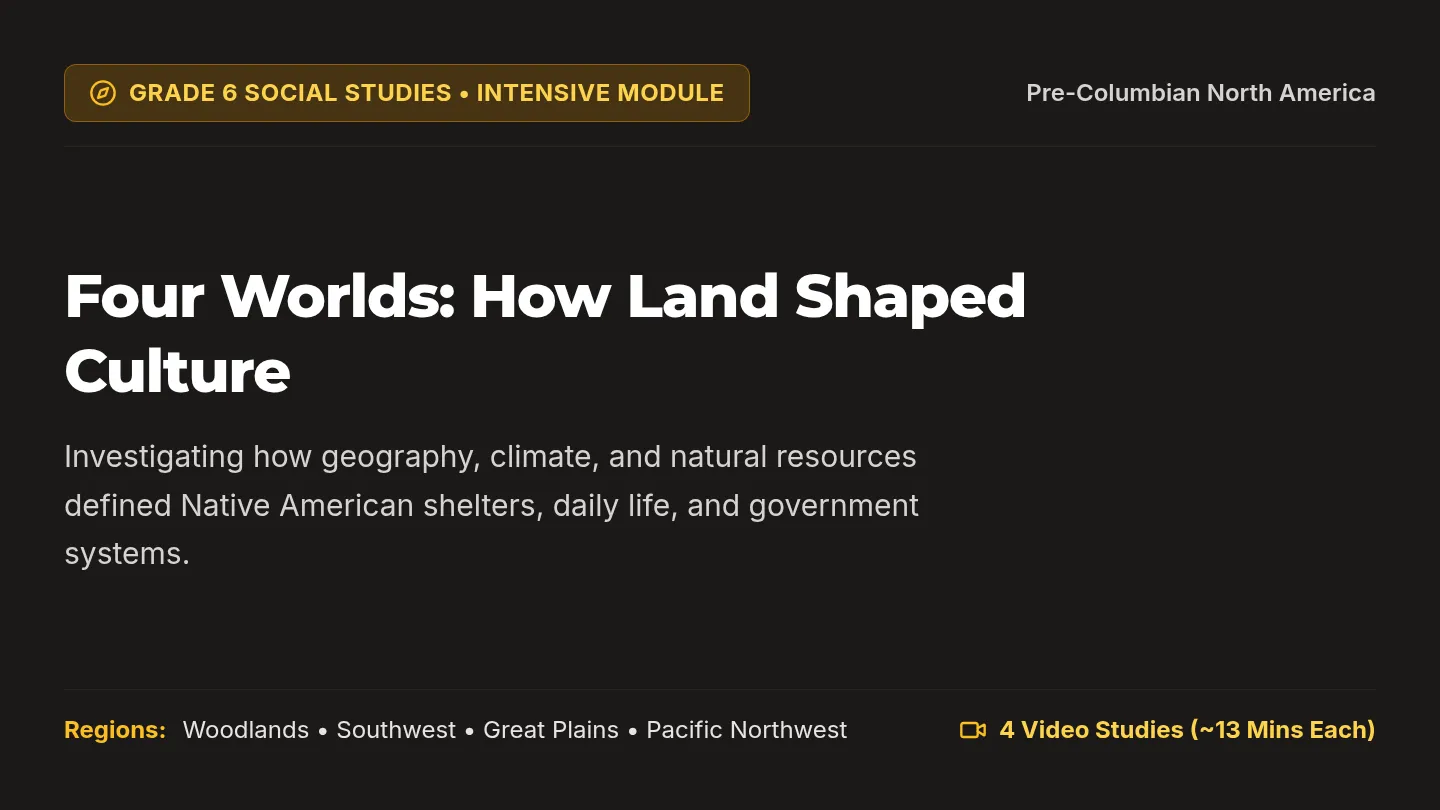Image resolution: width=1440 pixels, height=810 pixels.
Task: Click the Grade 6 Social Studies badge
Action: [407, 93]
